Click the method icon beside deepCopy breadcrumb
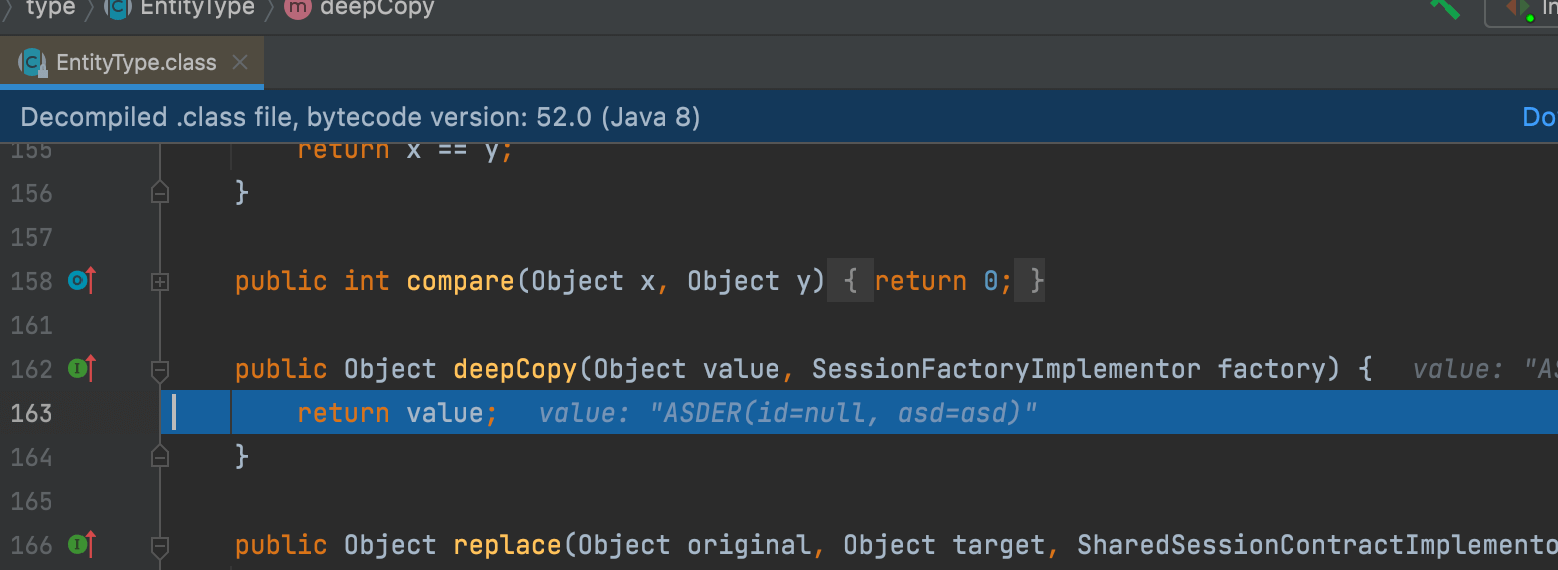 [297, 9]
